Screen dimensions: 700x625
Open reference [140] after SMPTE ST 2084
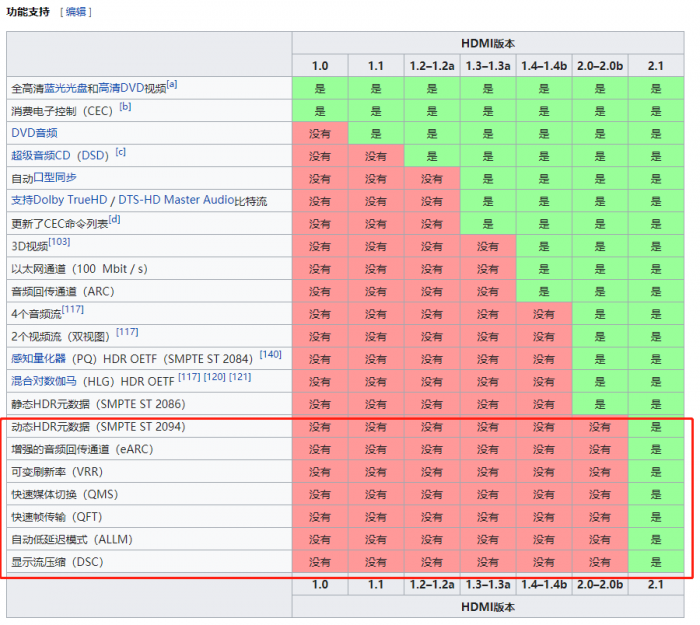[x=270, y=354]
